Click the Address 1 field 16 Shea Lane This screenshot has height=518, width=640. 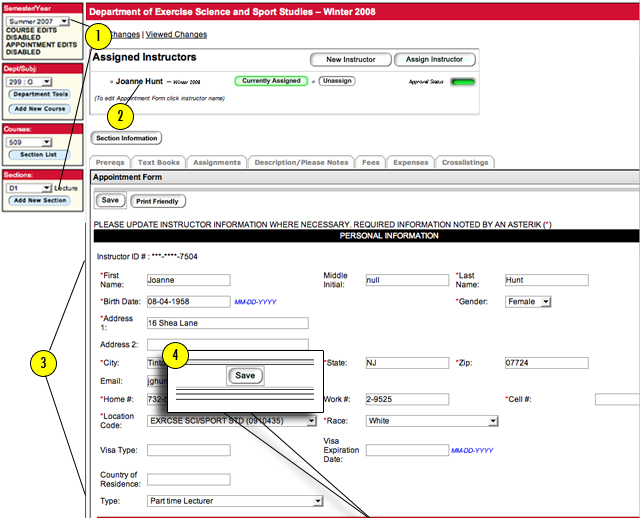tap(228, 323)
